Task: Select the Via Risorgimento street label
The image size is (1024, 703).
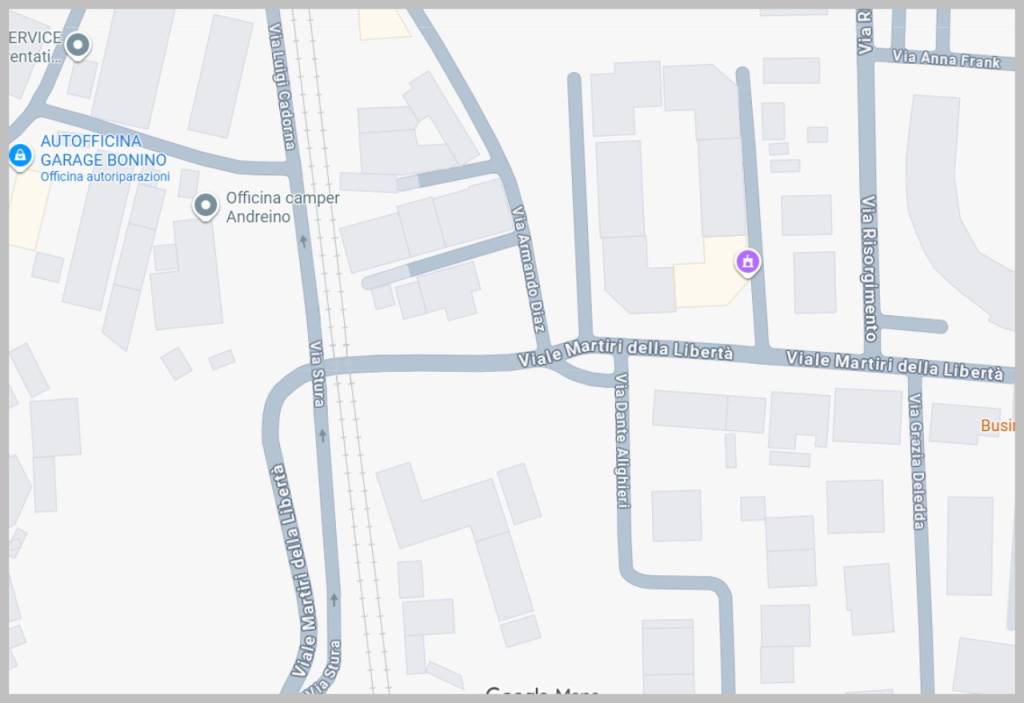Action: (869, 268)
